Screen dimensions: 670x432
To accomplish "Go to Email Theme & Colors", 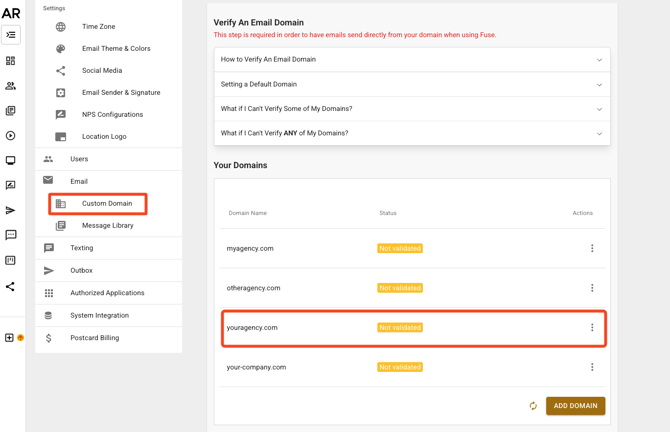I will (116, 49).
